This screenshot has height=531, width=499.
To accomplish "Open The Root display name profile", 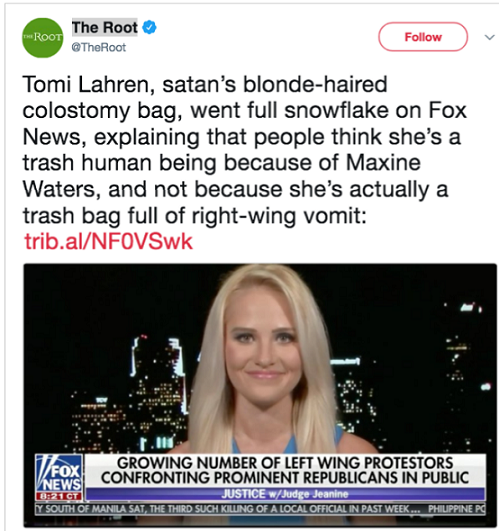I will (x=105, y=27).
